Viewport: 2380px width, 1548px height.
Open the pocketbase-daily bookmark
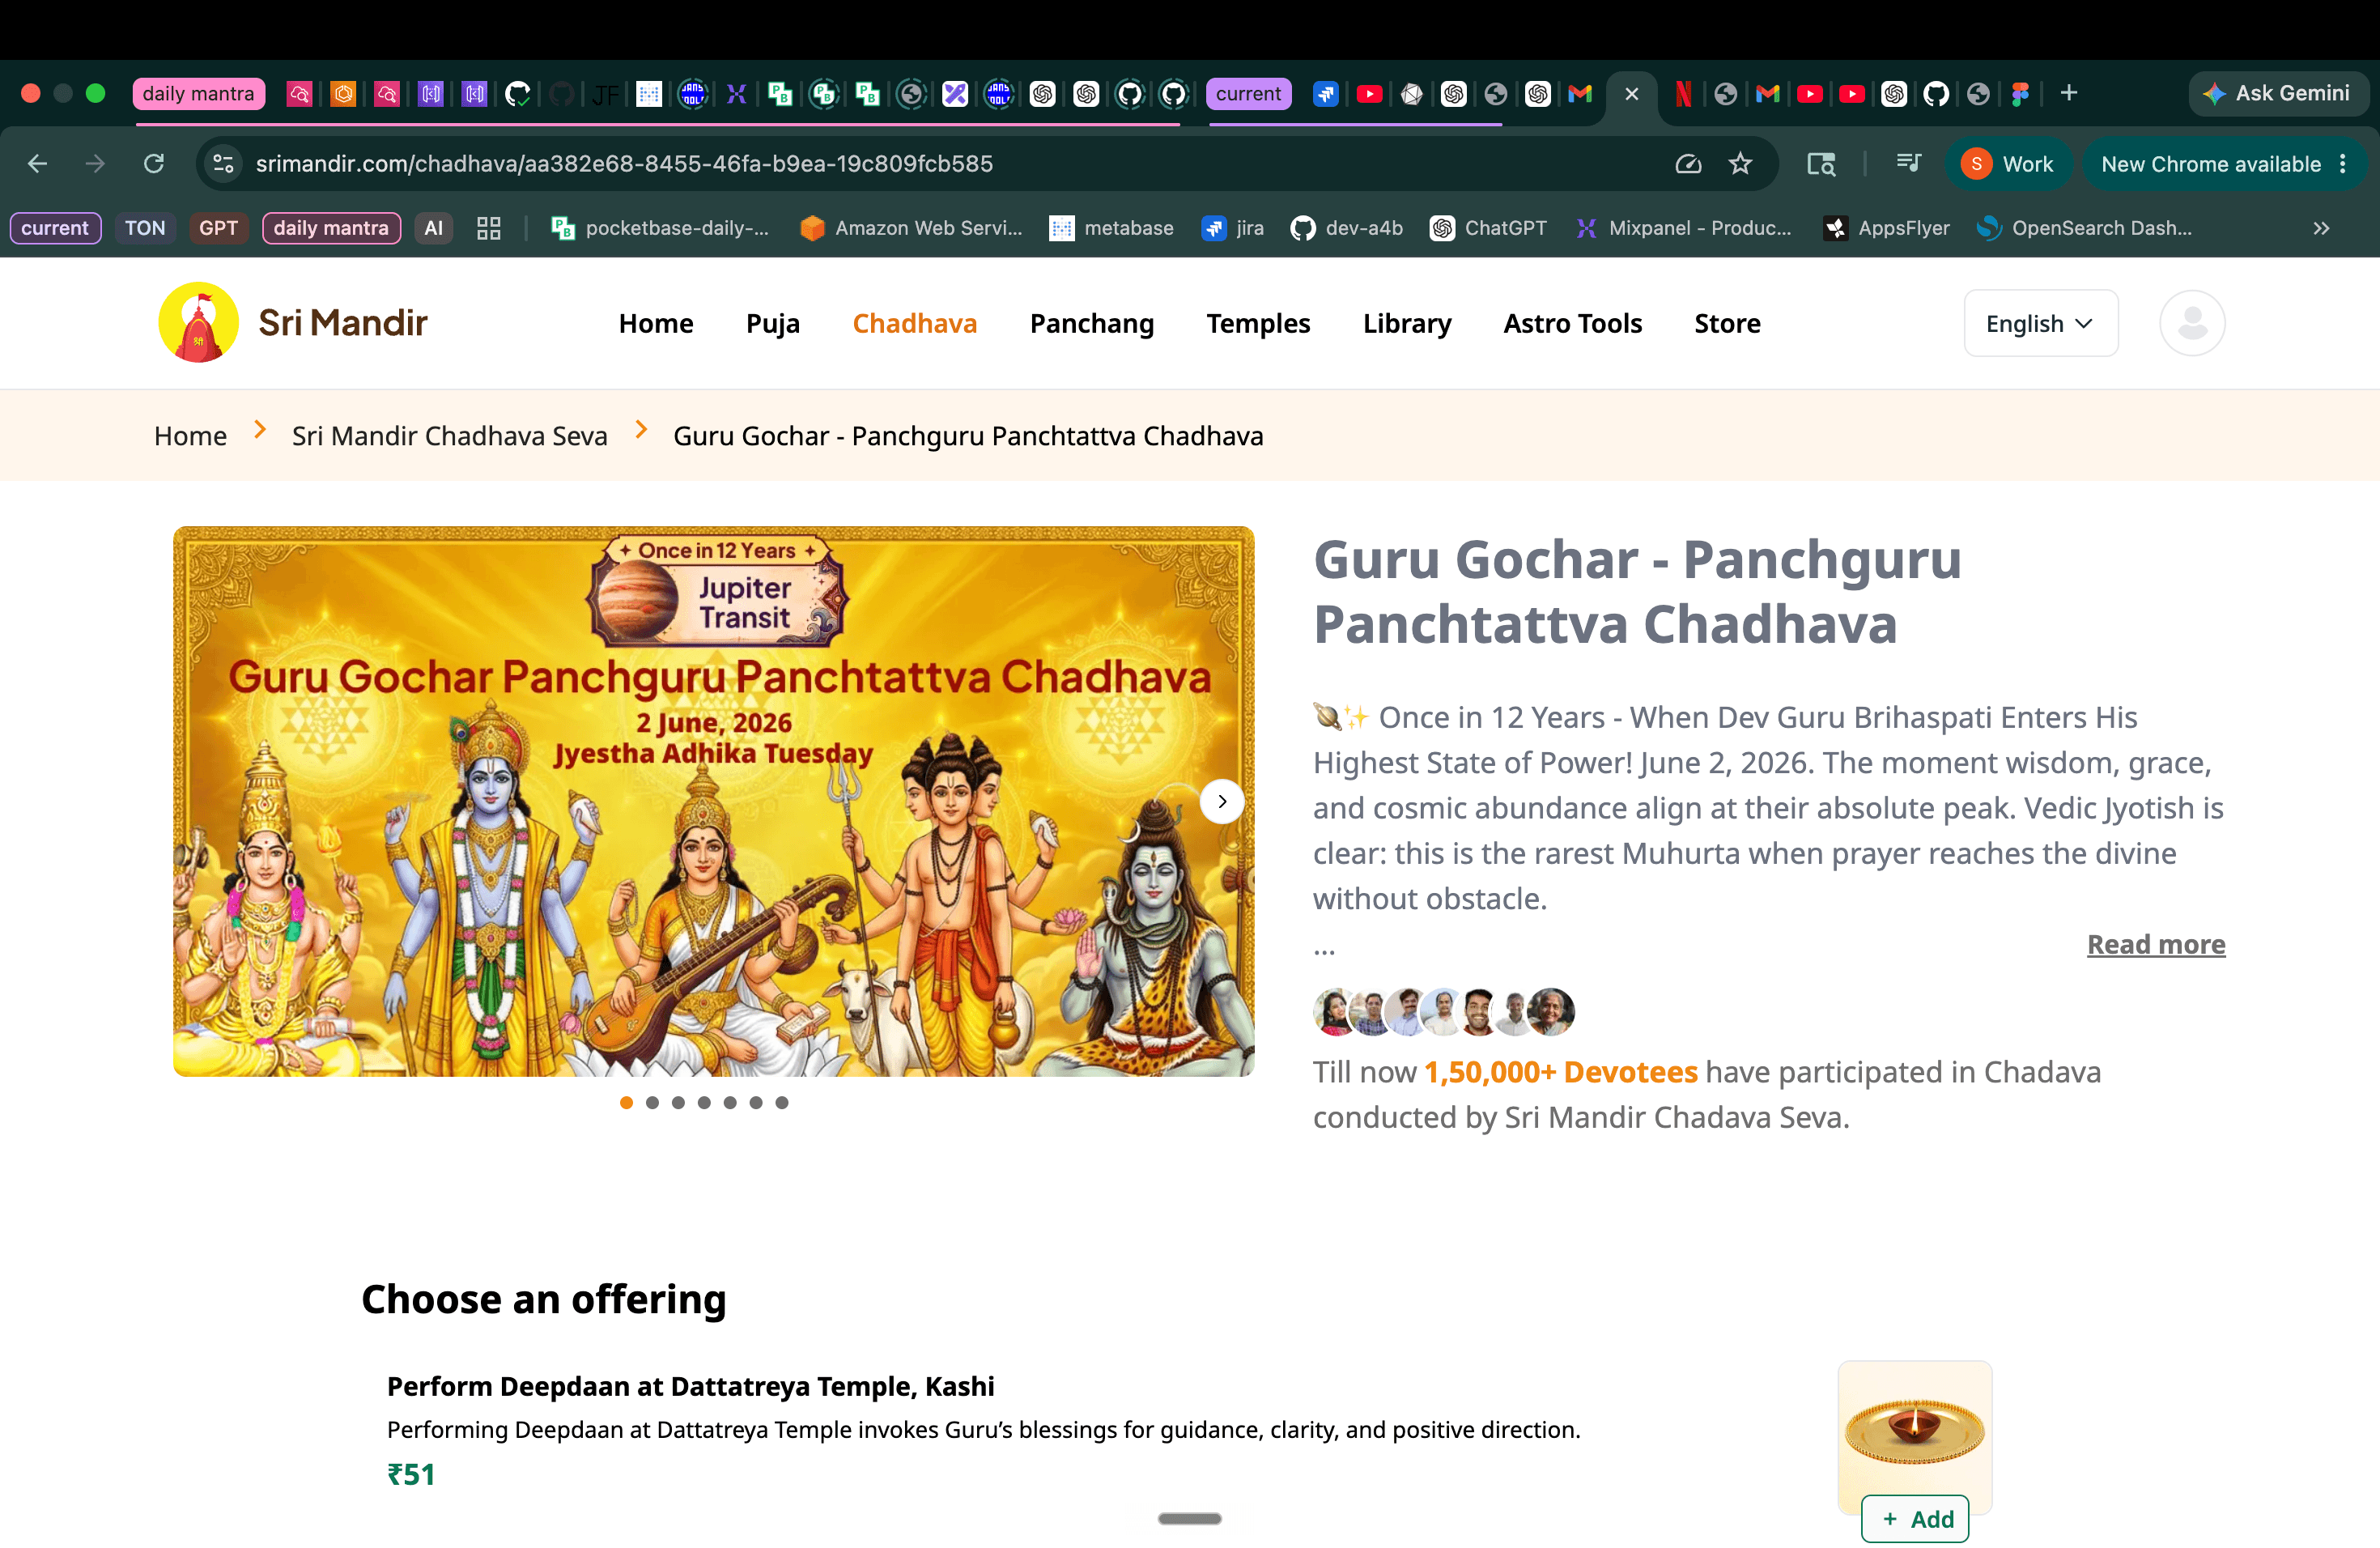[x=660, y=228]
